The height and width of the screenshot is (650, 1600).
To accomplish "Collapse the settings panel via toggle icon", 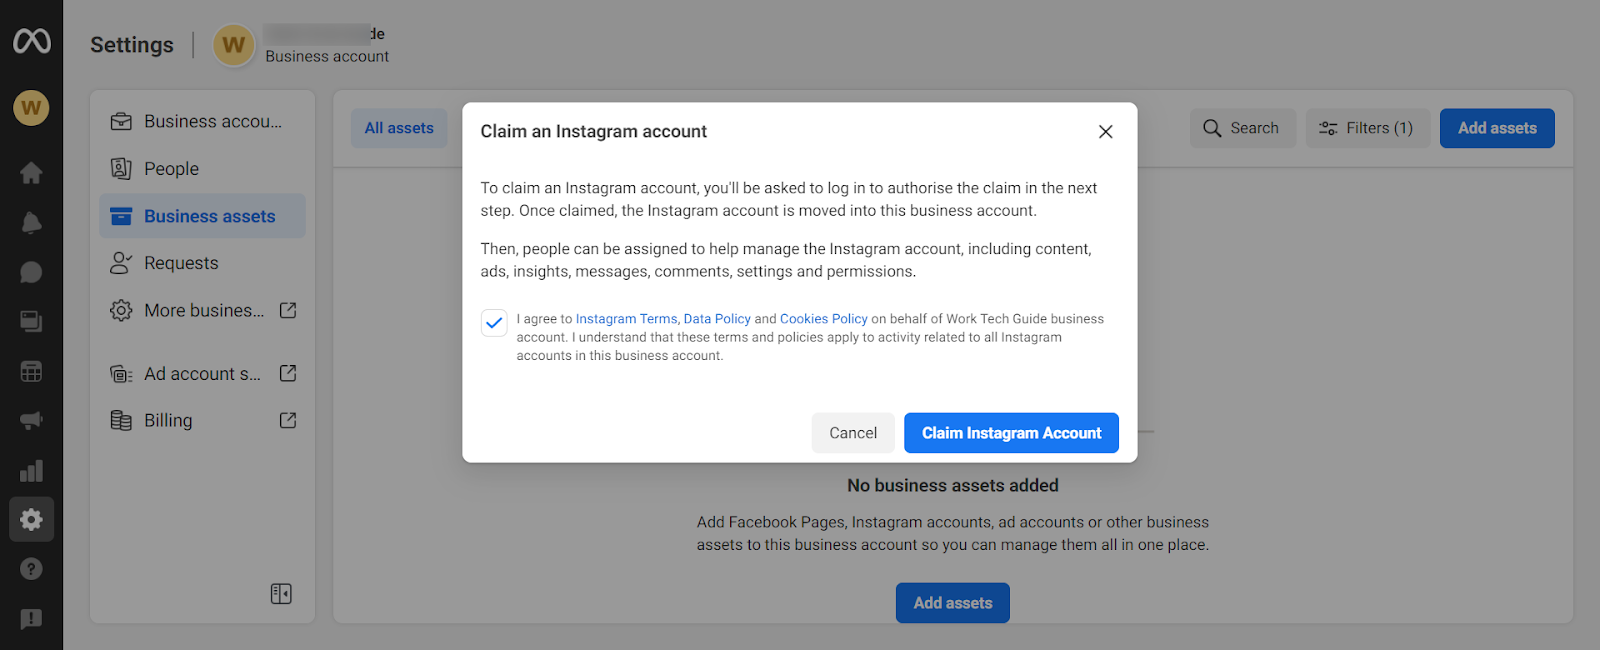I will [281, 594].
